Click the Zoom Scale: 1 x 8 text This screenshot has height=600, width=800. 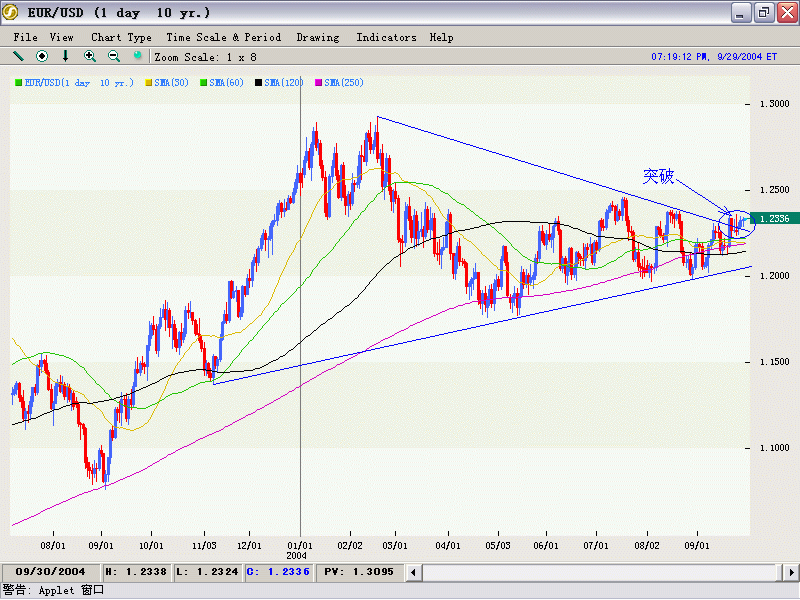coord(206,57)
